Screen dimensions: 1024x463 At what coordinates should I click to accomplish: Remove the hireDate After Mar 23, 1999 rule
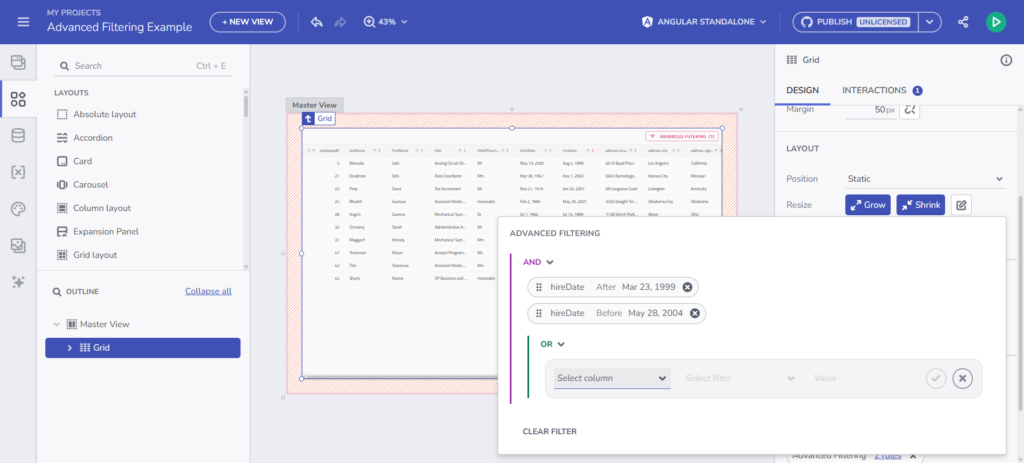coord(687,287)
